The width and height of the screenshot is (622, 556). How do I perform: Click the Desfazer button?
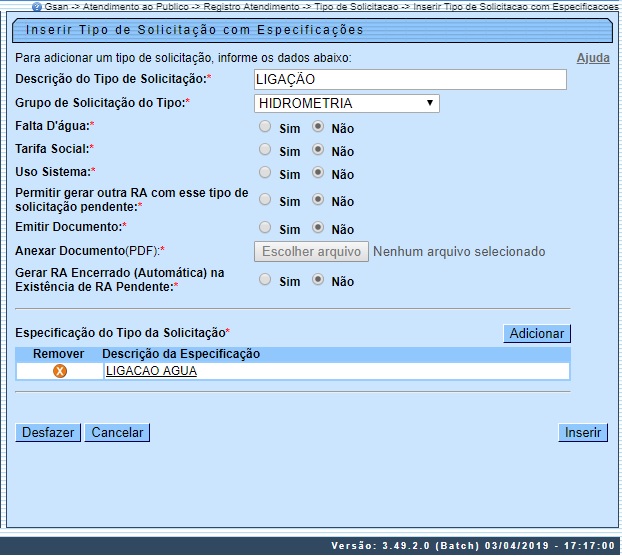48,432
